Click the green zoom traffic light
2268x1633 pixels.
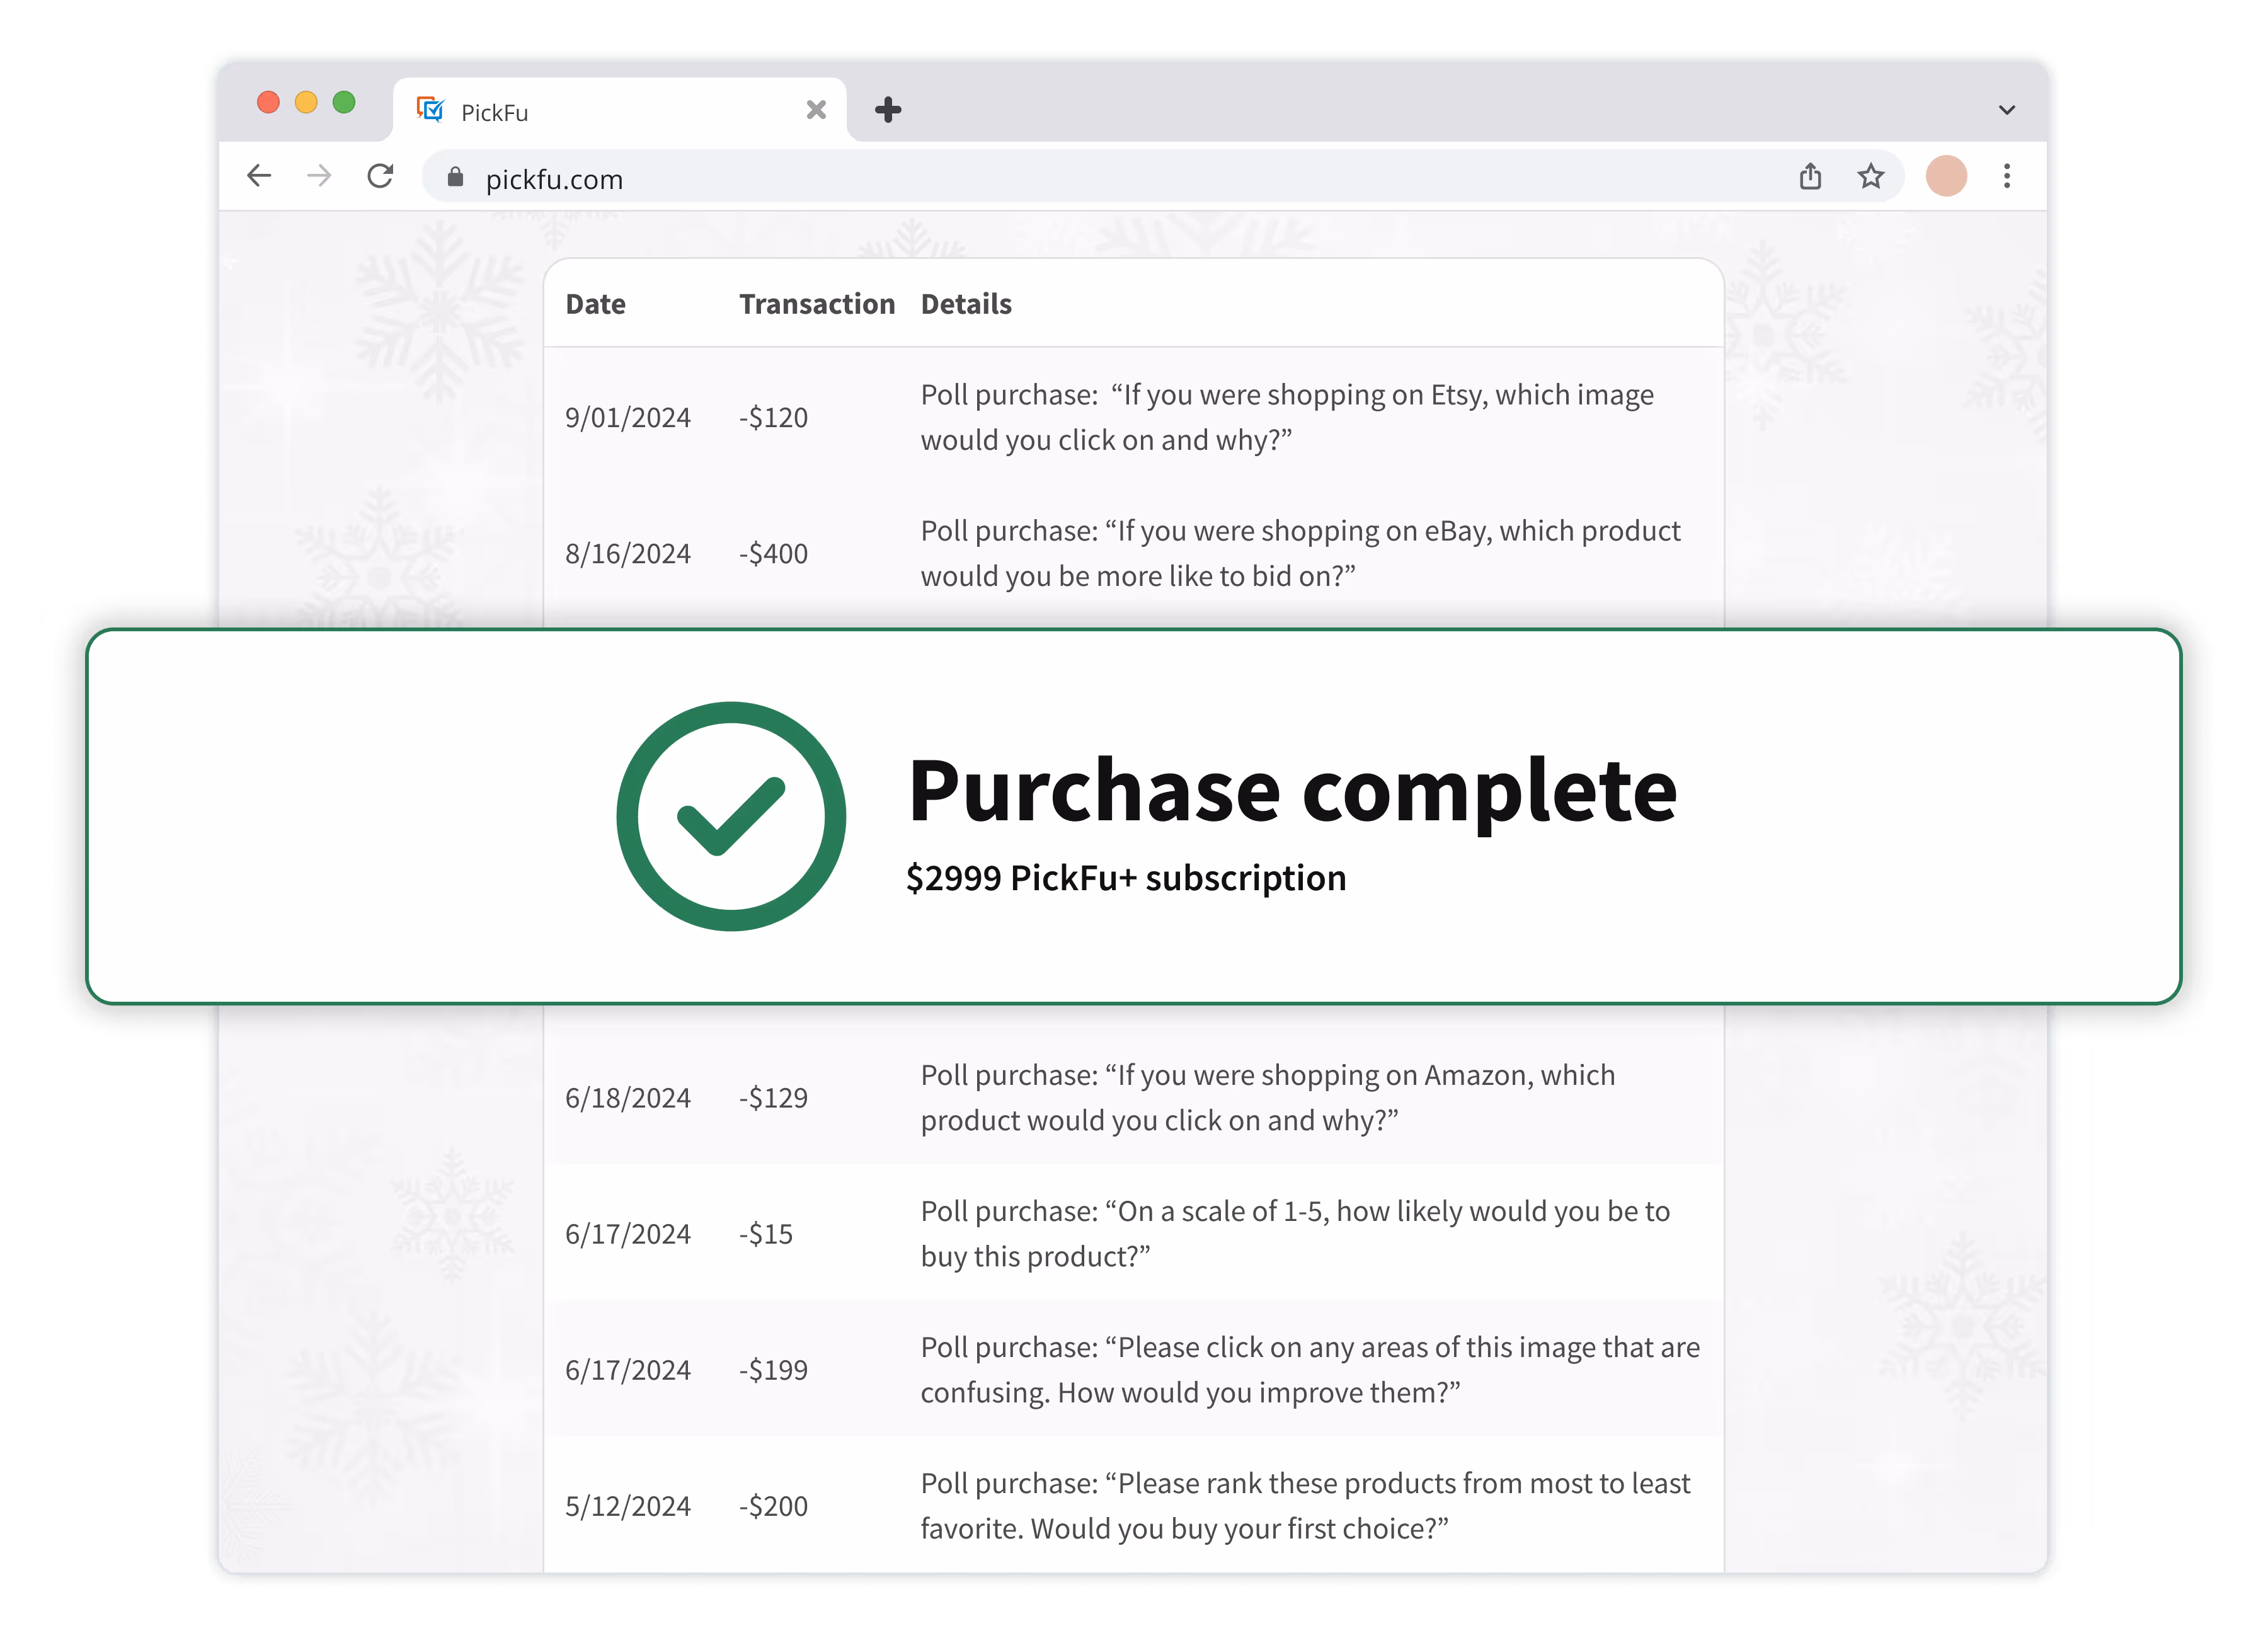344,102
